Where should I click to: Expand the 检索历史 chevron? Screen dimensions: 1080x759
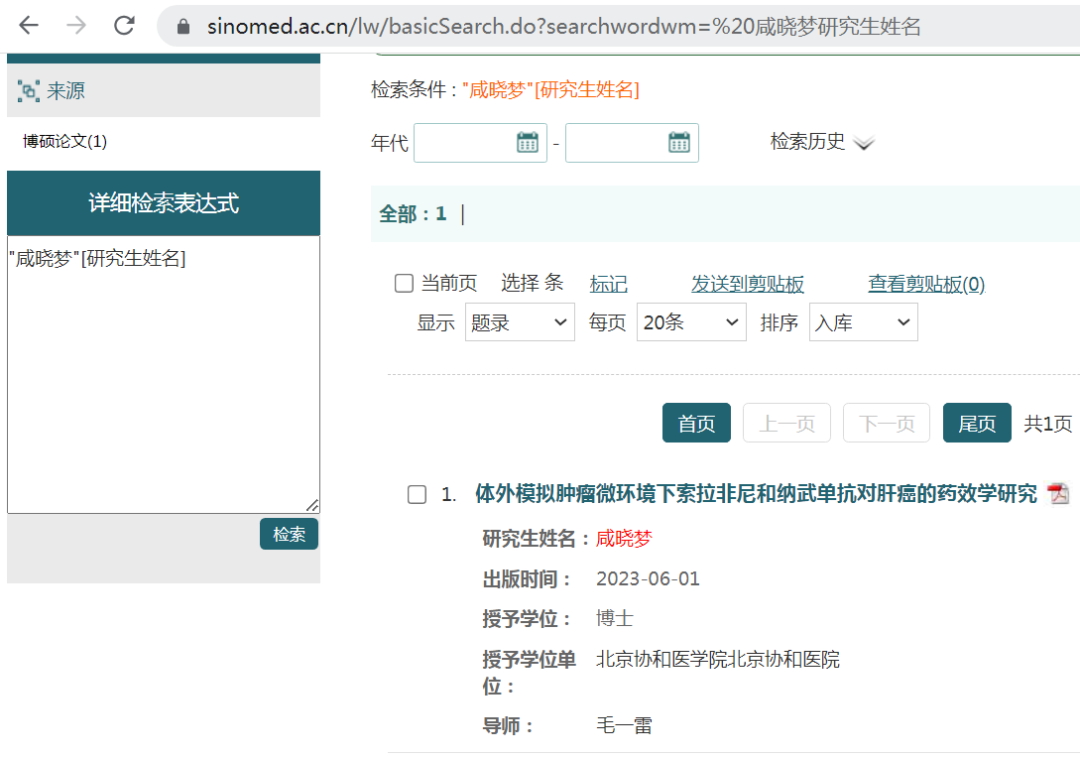(x=864, y=143)
